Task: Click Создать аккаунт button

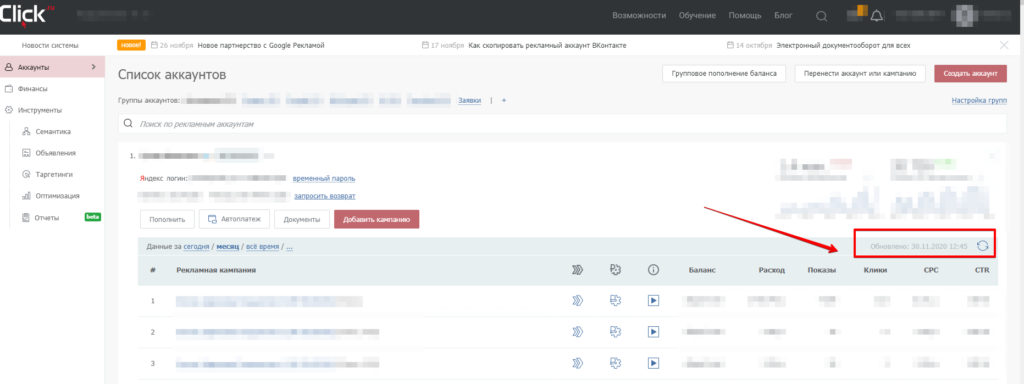Action: pyautogui.click(x=970, y=74)
